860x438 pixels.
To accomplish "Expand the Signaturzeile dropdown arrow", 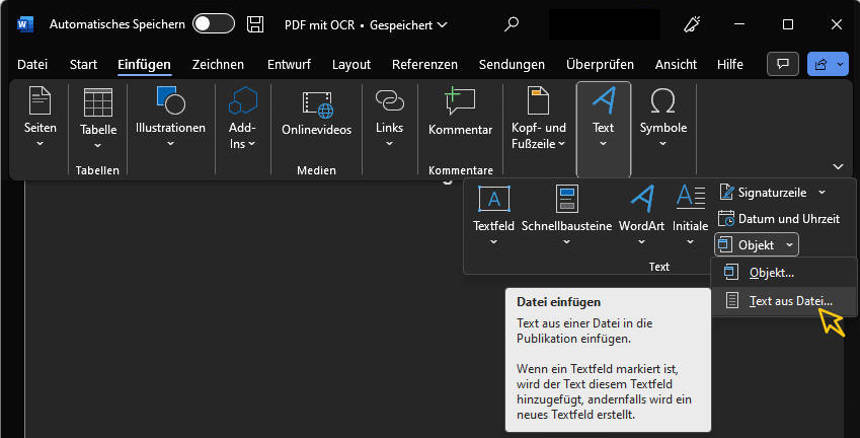I will pos(821,192).
